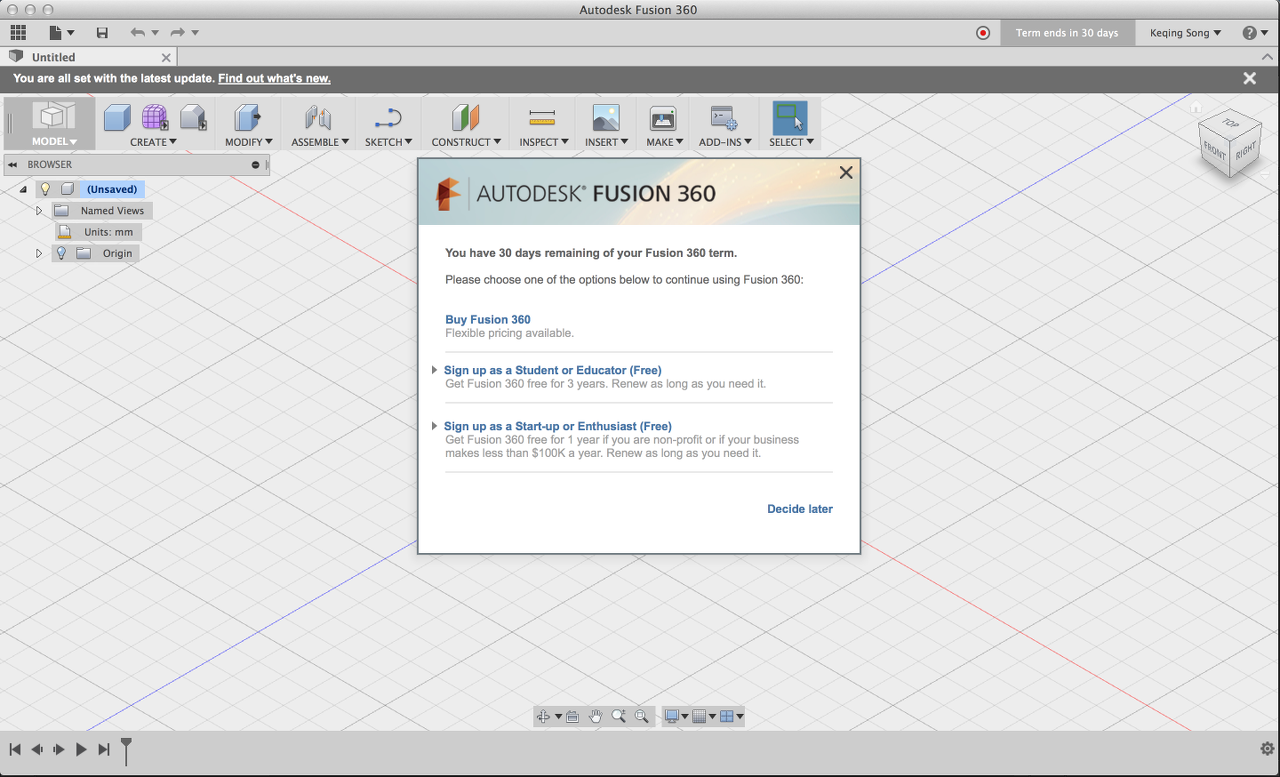The width and height of the screenshot is (1280, 777).
Task: Collapse the Browser panel with double arrows
Action: (13, 165)
